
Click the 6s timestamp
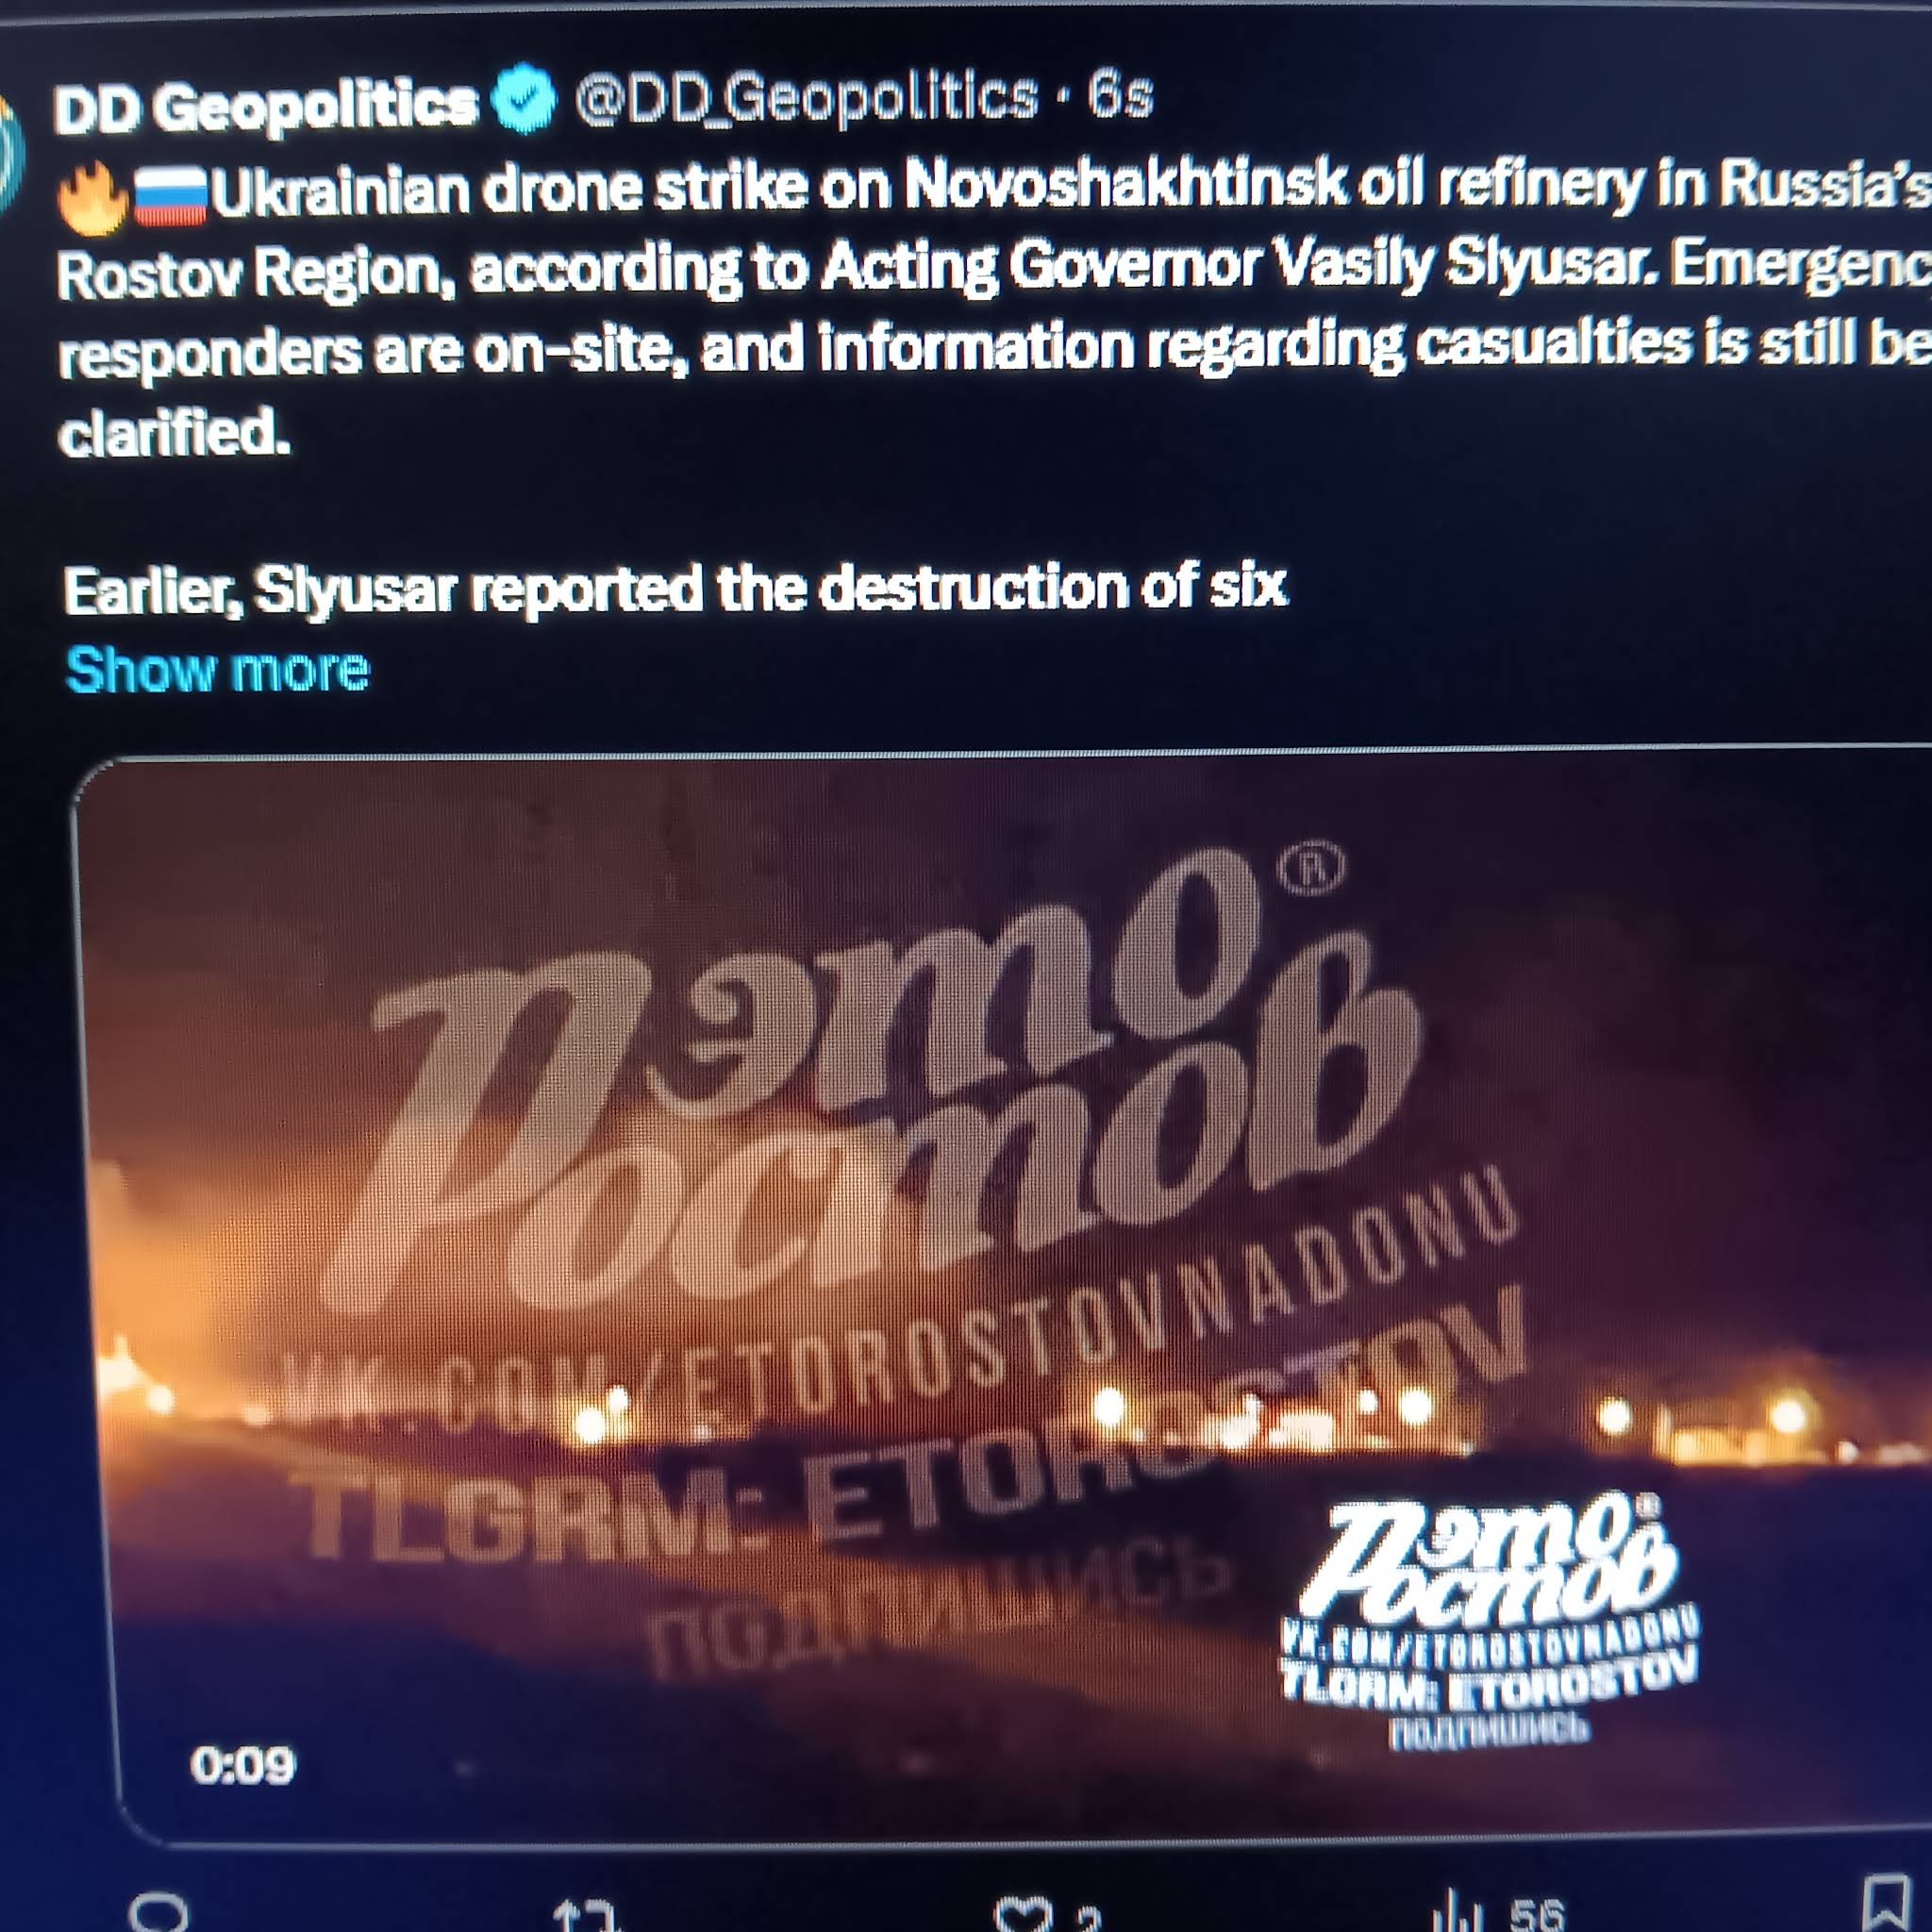(1120, 96)
